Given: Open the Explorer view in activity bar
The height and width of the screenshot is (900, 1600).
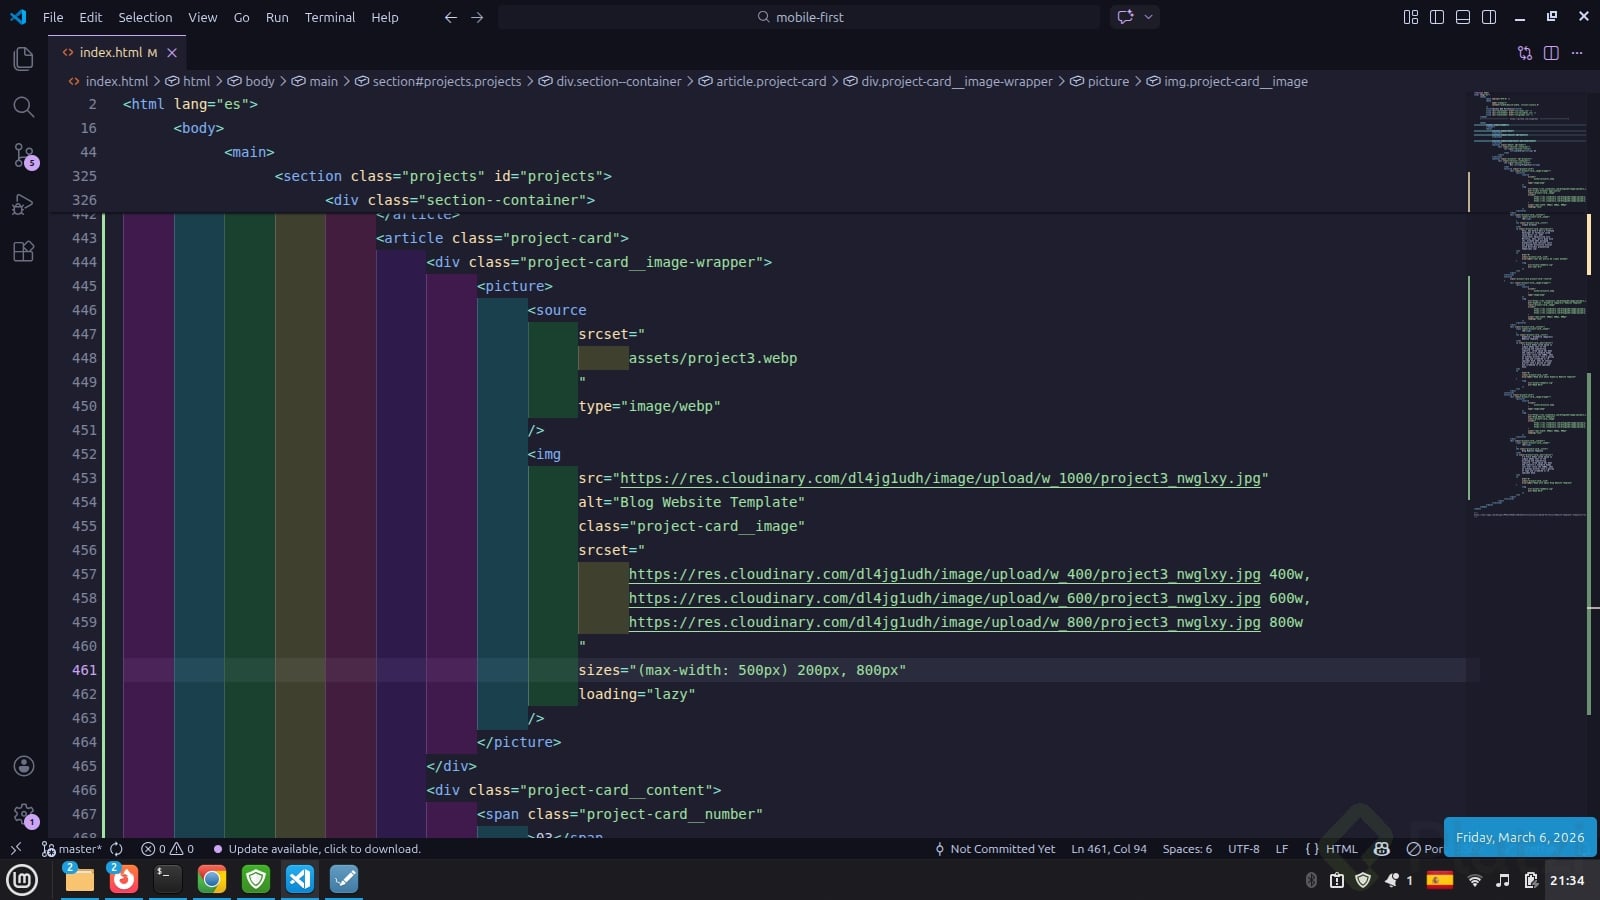Looking at the screenshot, I should [x=23, y=59].
